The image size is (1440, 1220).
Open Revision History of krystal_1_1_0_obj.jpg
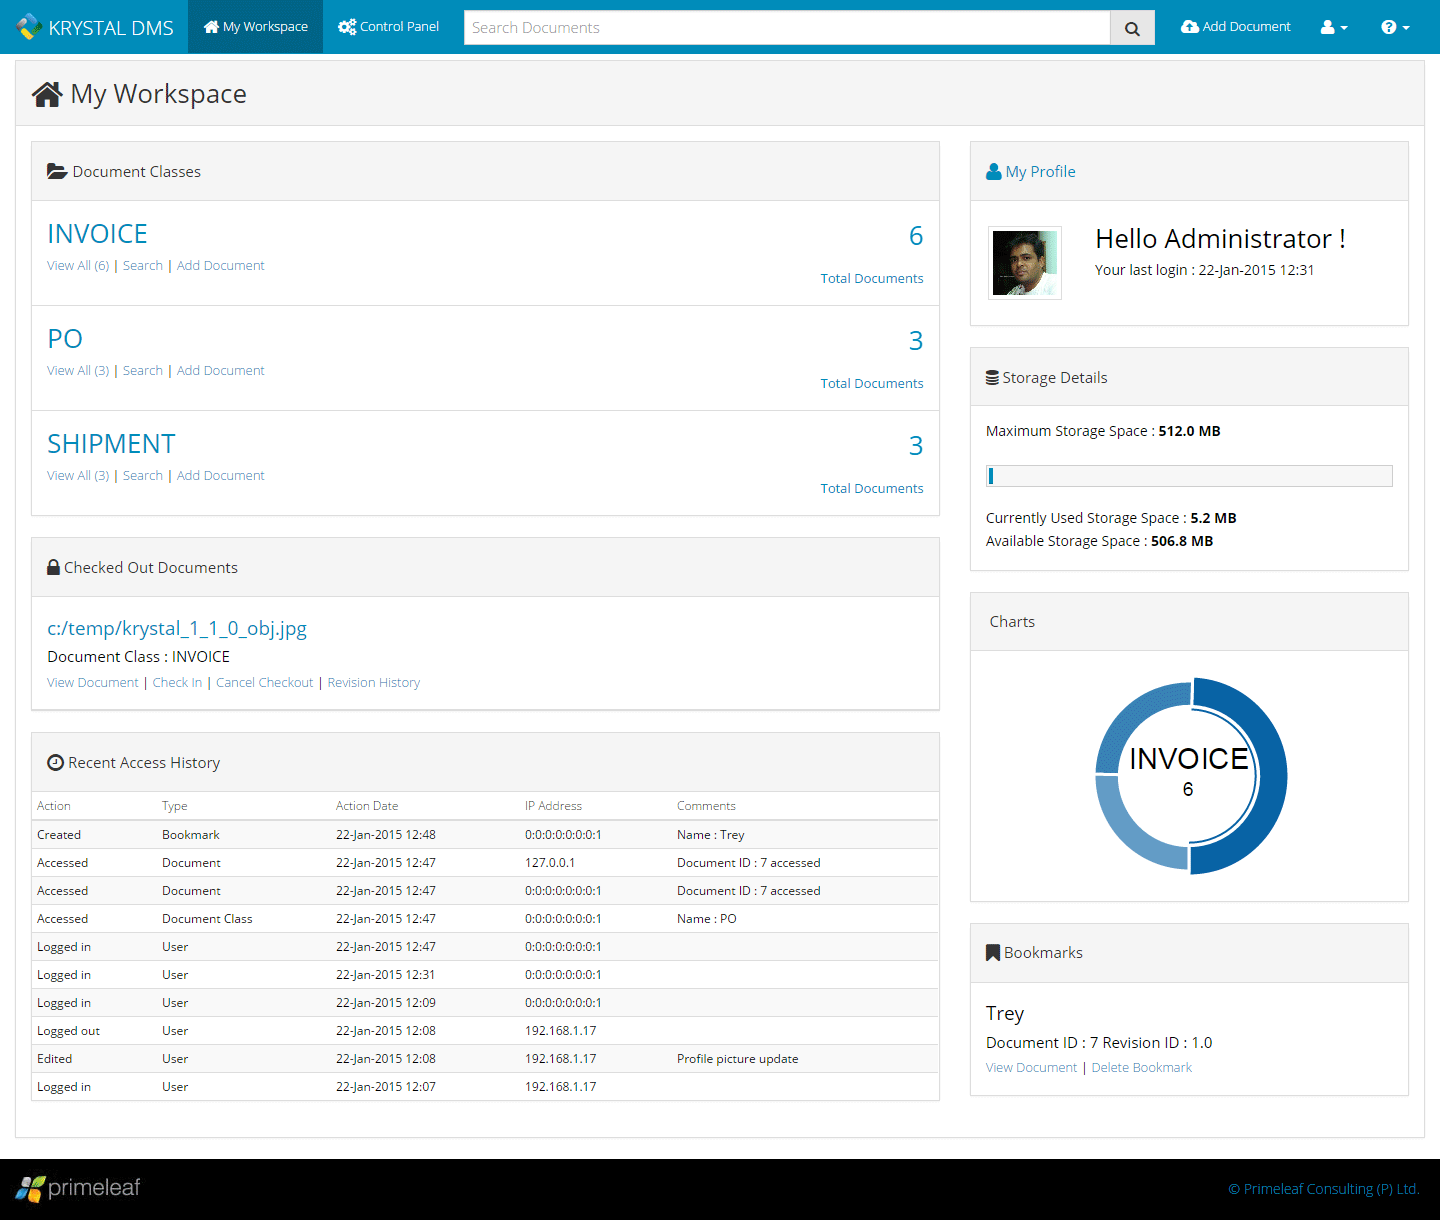373,683
